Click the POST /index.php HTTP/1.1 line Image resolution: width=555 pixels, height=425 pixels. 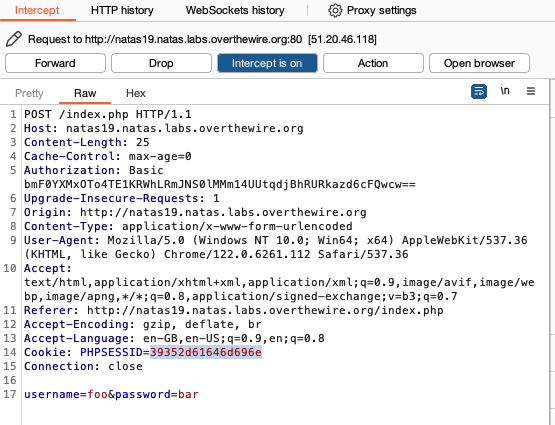pos(108,114)
